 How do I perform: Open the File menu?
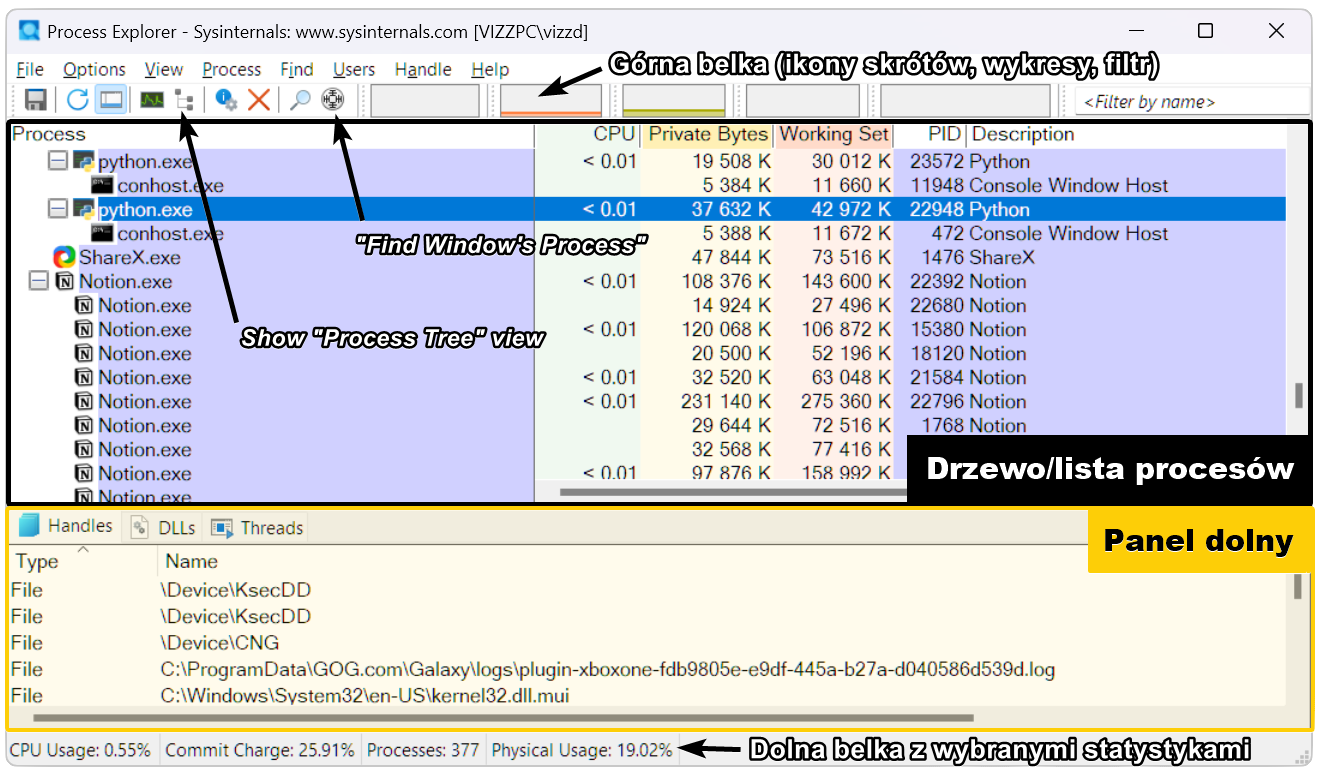pyautogui.click(x=30, y=70)
